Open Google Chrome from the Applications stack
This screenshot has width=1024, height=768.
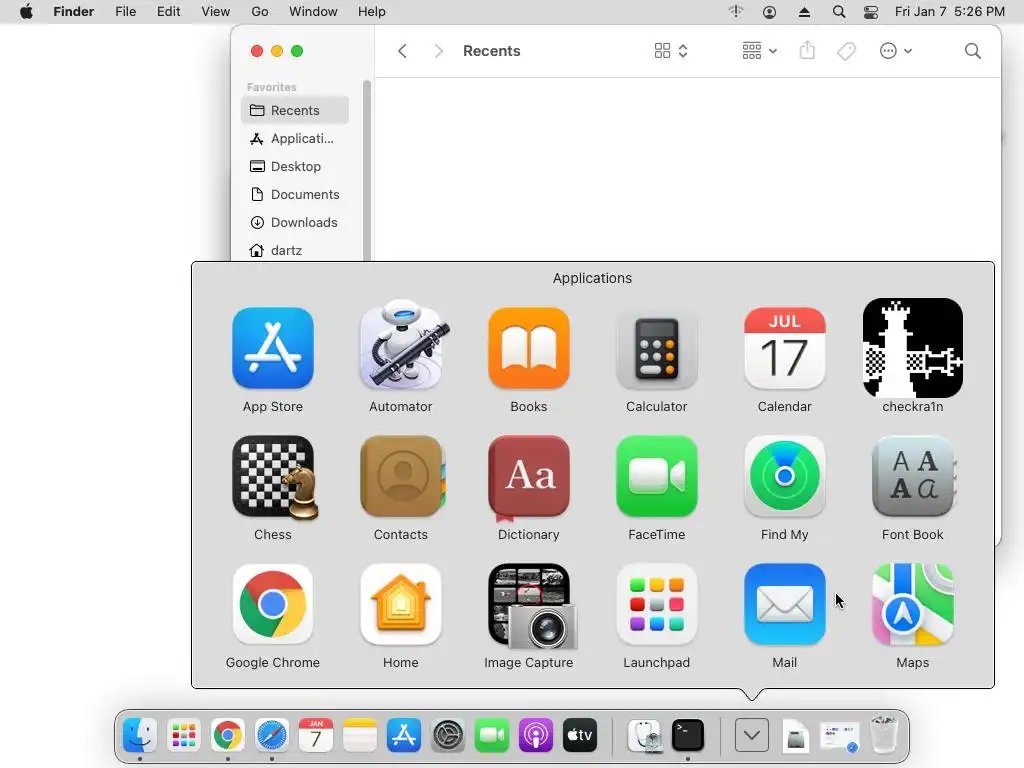pyautogui.click(x=272, y=604)
